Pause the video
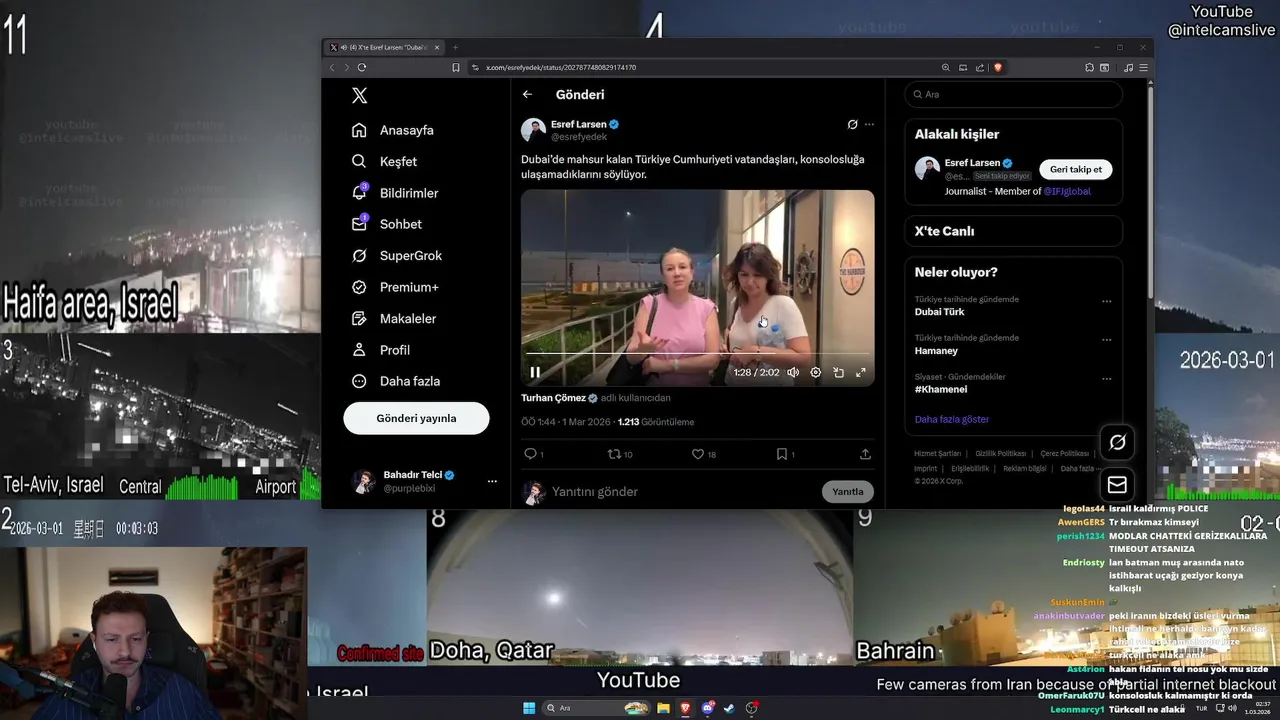Screen dimensions: 1280x720 point(535,372)
